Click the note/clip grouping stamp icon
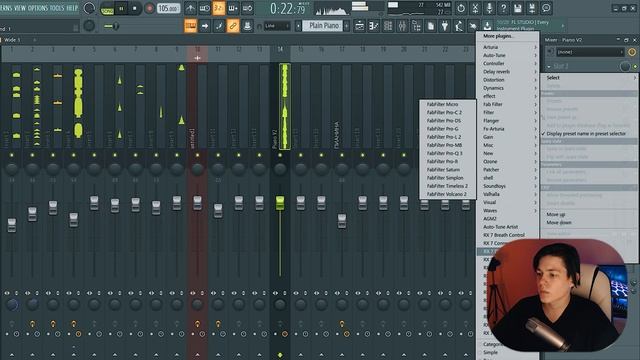This screenshot has width=640, height=360. pos(247,26)
